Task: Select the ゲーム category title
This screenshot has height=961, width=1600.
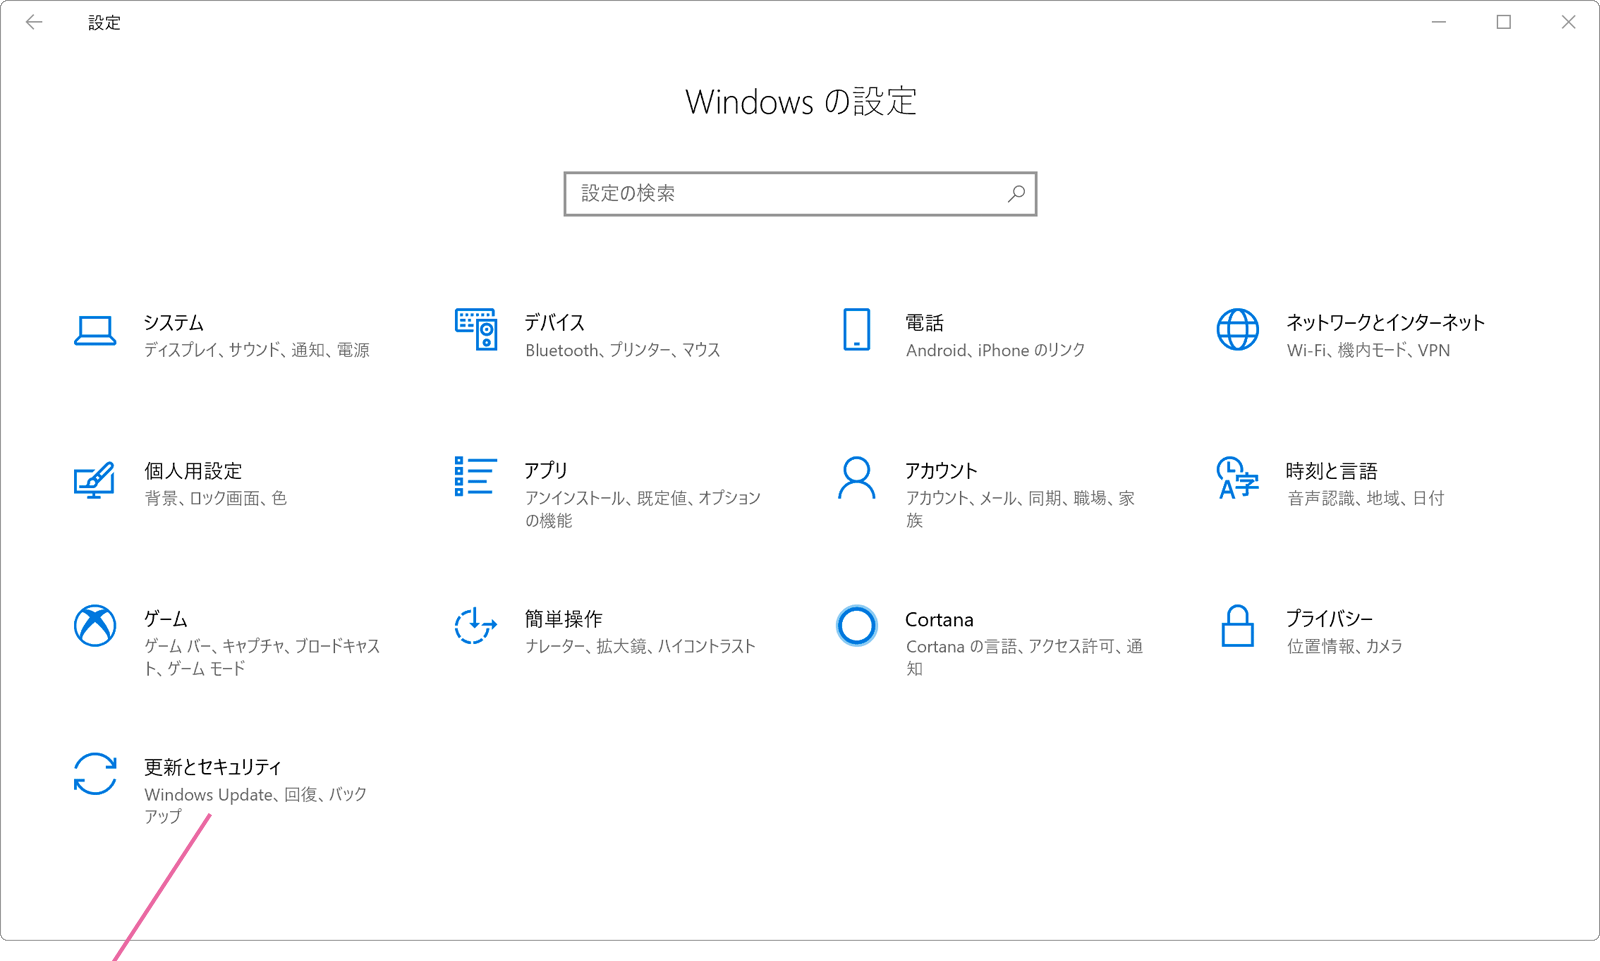Action: point(166,619)
